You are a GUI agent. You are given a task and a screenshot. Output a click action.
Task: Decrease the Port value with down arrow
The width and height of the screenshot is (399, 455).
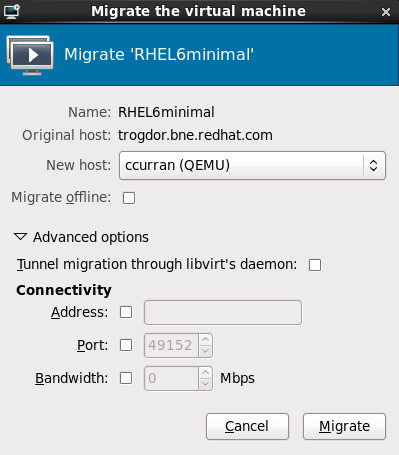pos(206,351)
